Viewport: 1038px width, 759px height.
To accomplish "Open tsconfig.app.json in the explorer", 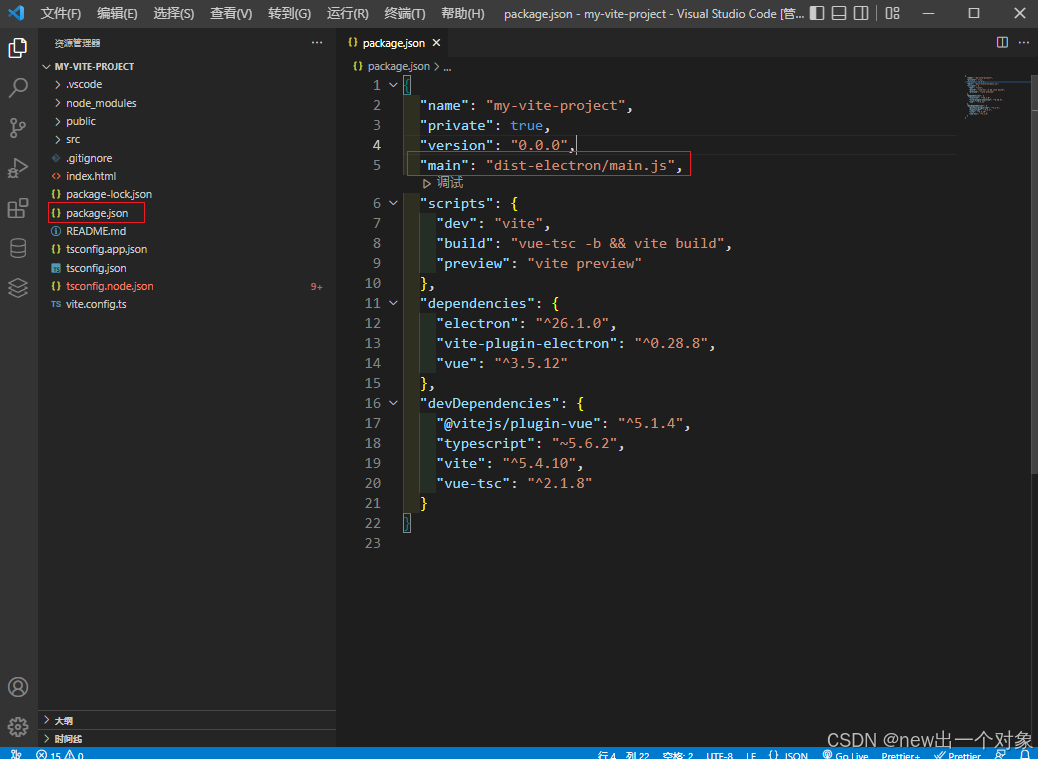I will pyautogui.click(x=187, y=249).
